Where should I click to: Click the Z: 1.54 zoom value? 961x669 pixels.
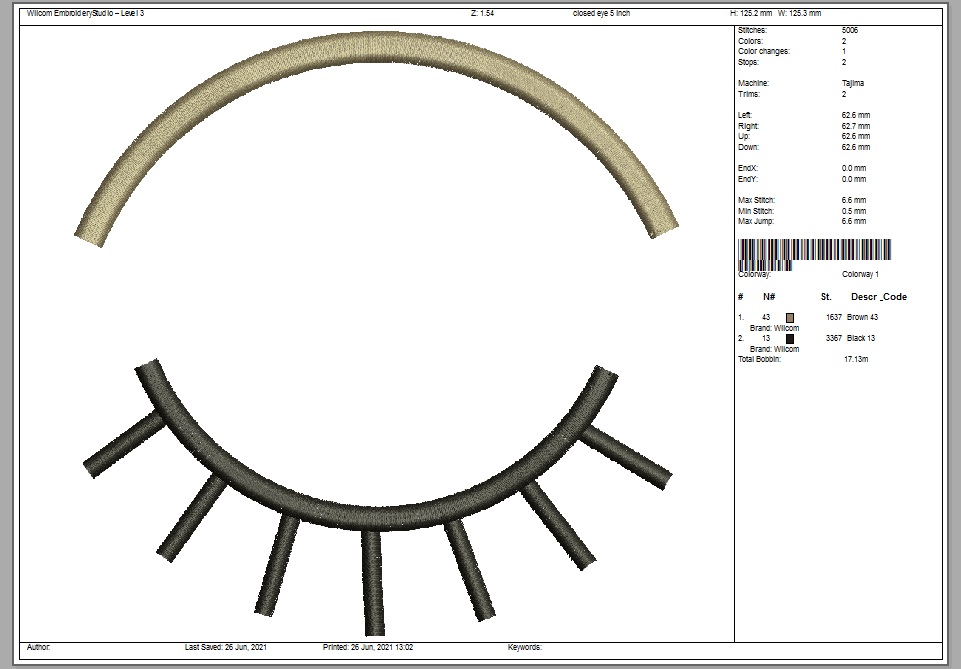coord(482,13)
